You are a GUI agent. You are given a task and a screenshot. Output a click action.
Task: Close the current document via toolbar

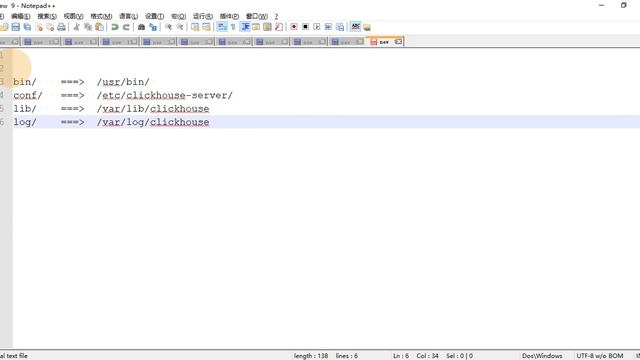(39, 27)
